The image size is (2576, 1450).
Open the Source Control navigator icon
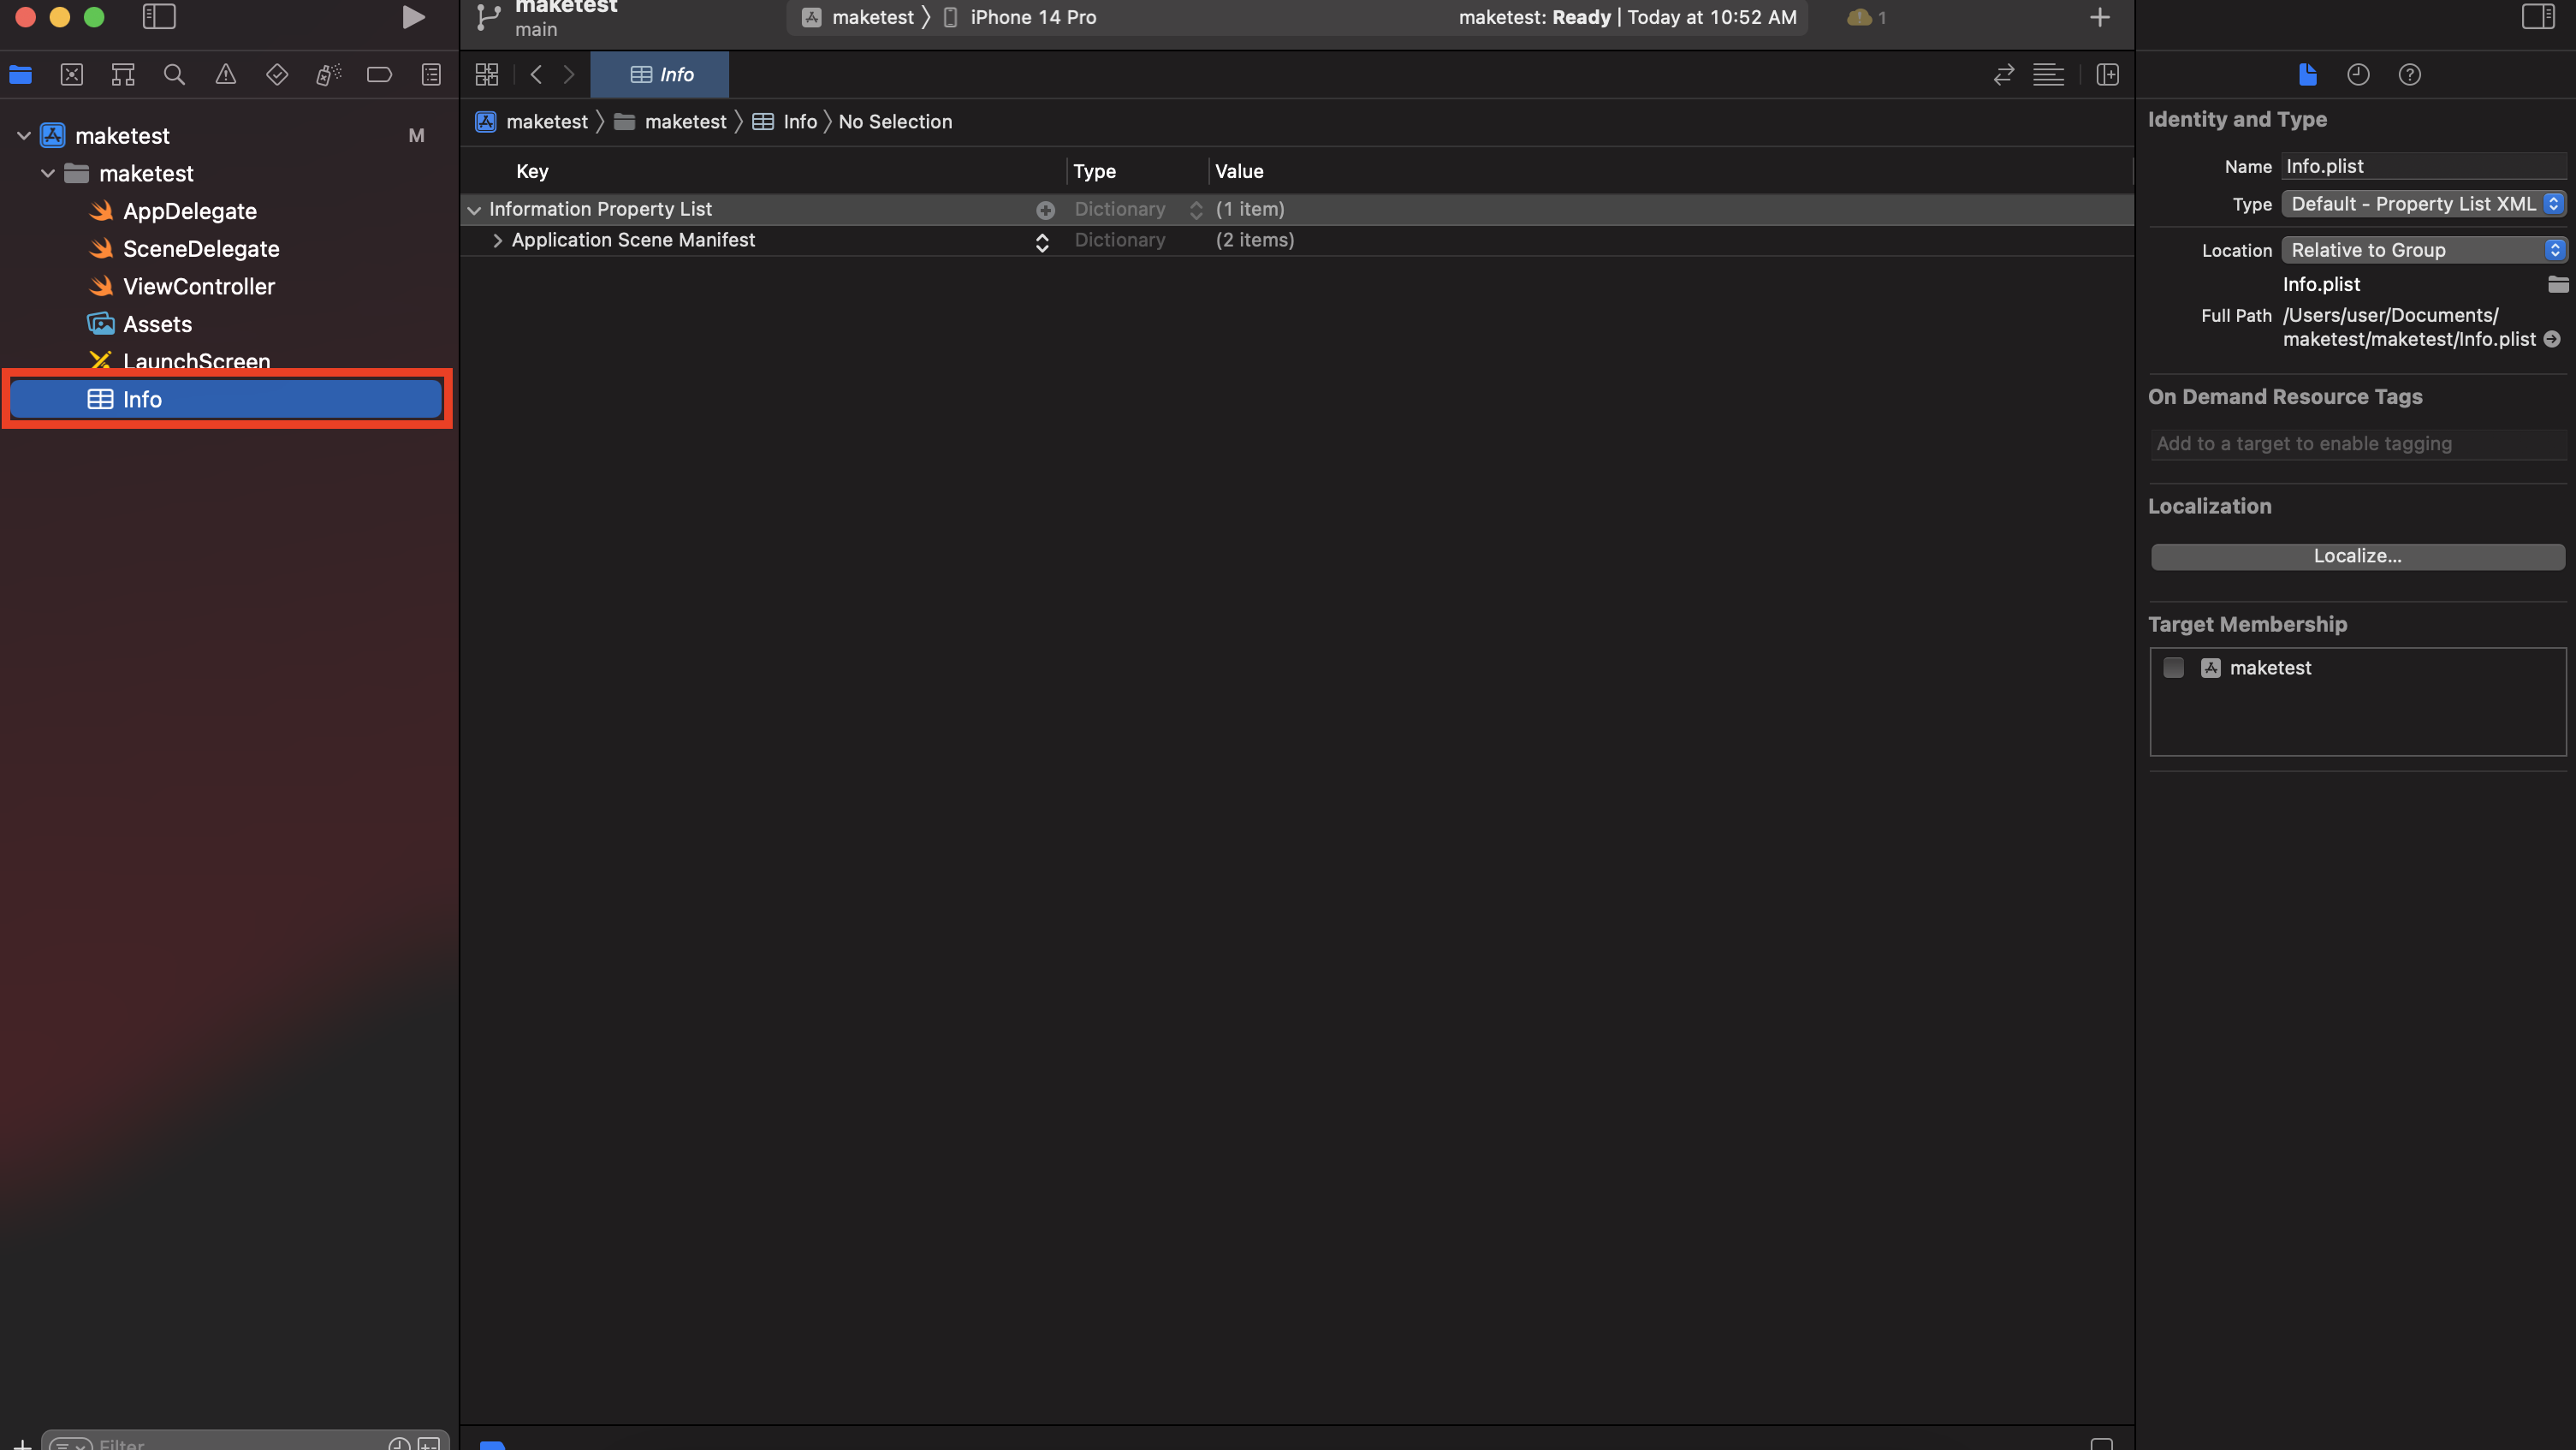pyautogui.click(x=72, y=75)
